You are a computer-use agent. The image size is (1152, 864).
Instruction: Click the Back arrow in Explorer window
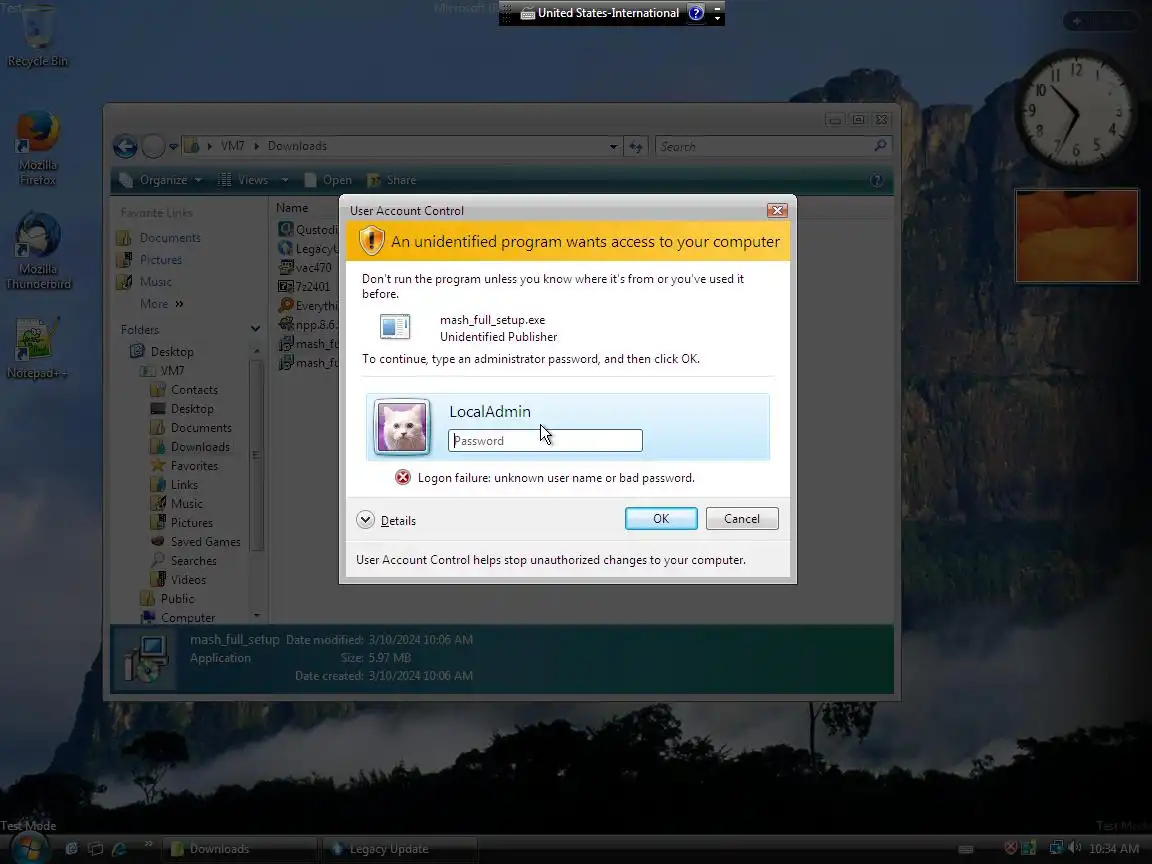pyautogui.click(x=125, y=146)
